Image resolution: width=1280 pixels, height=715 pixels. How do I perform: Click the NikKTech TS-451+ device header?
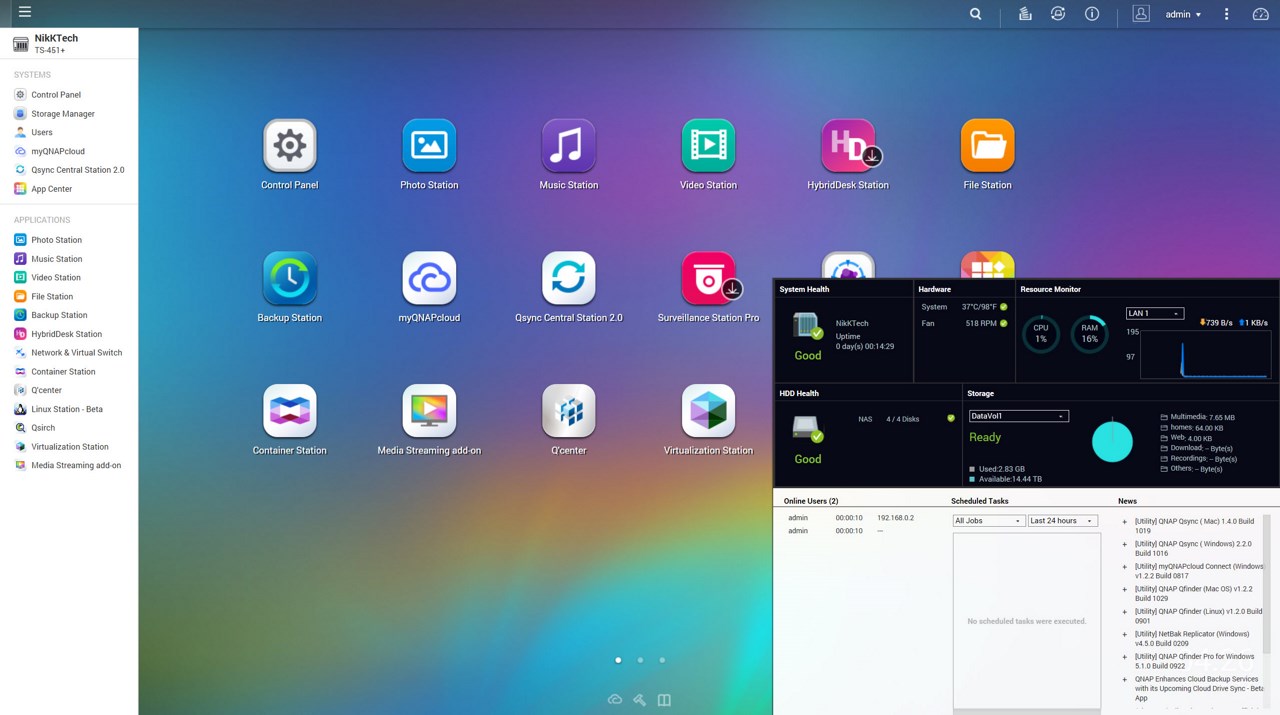click(x=69, y=43)
